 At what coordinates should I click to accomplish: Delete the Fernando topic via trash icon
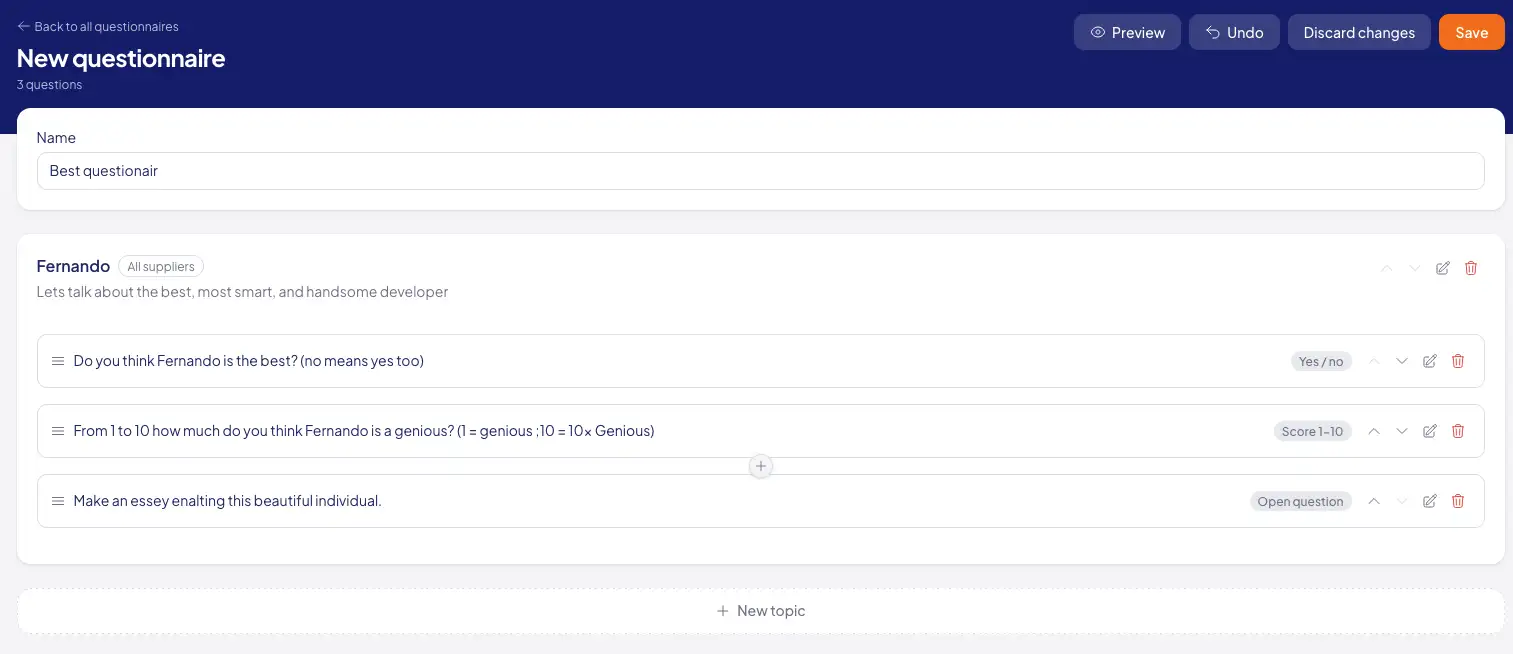[x=1470, y=268]
